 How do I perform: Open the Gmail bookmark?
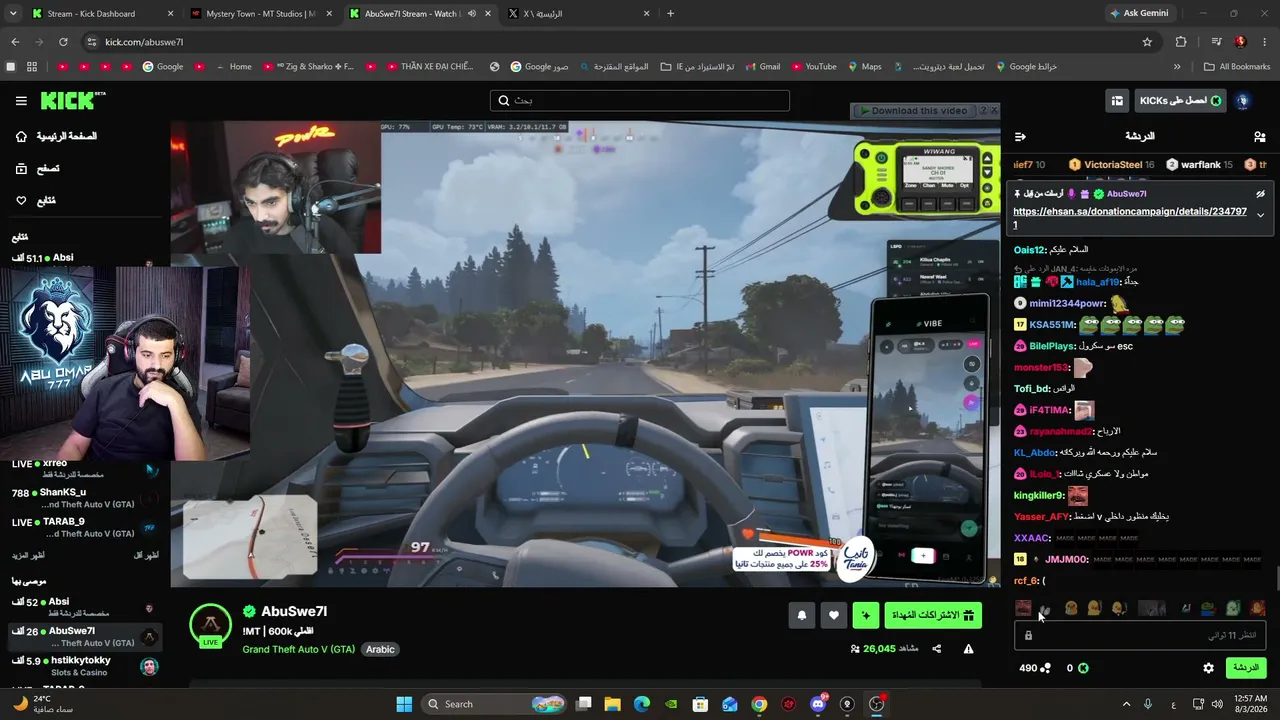pos(762,67)
